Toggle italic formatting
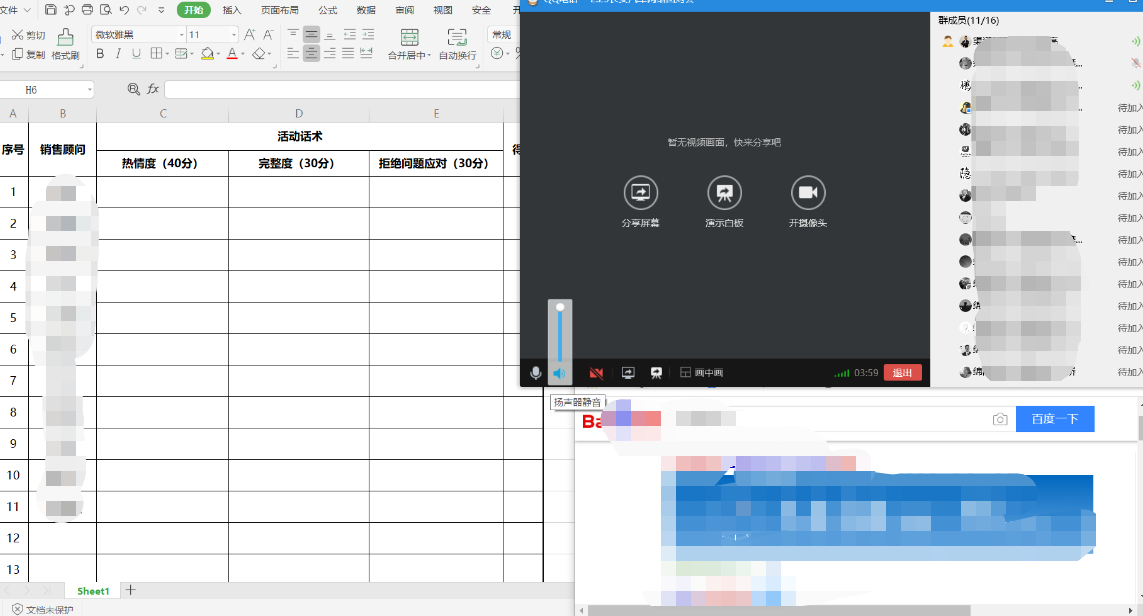 118,54
